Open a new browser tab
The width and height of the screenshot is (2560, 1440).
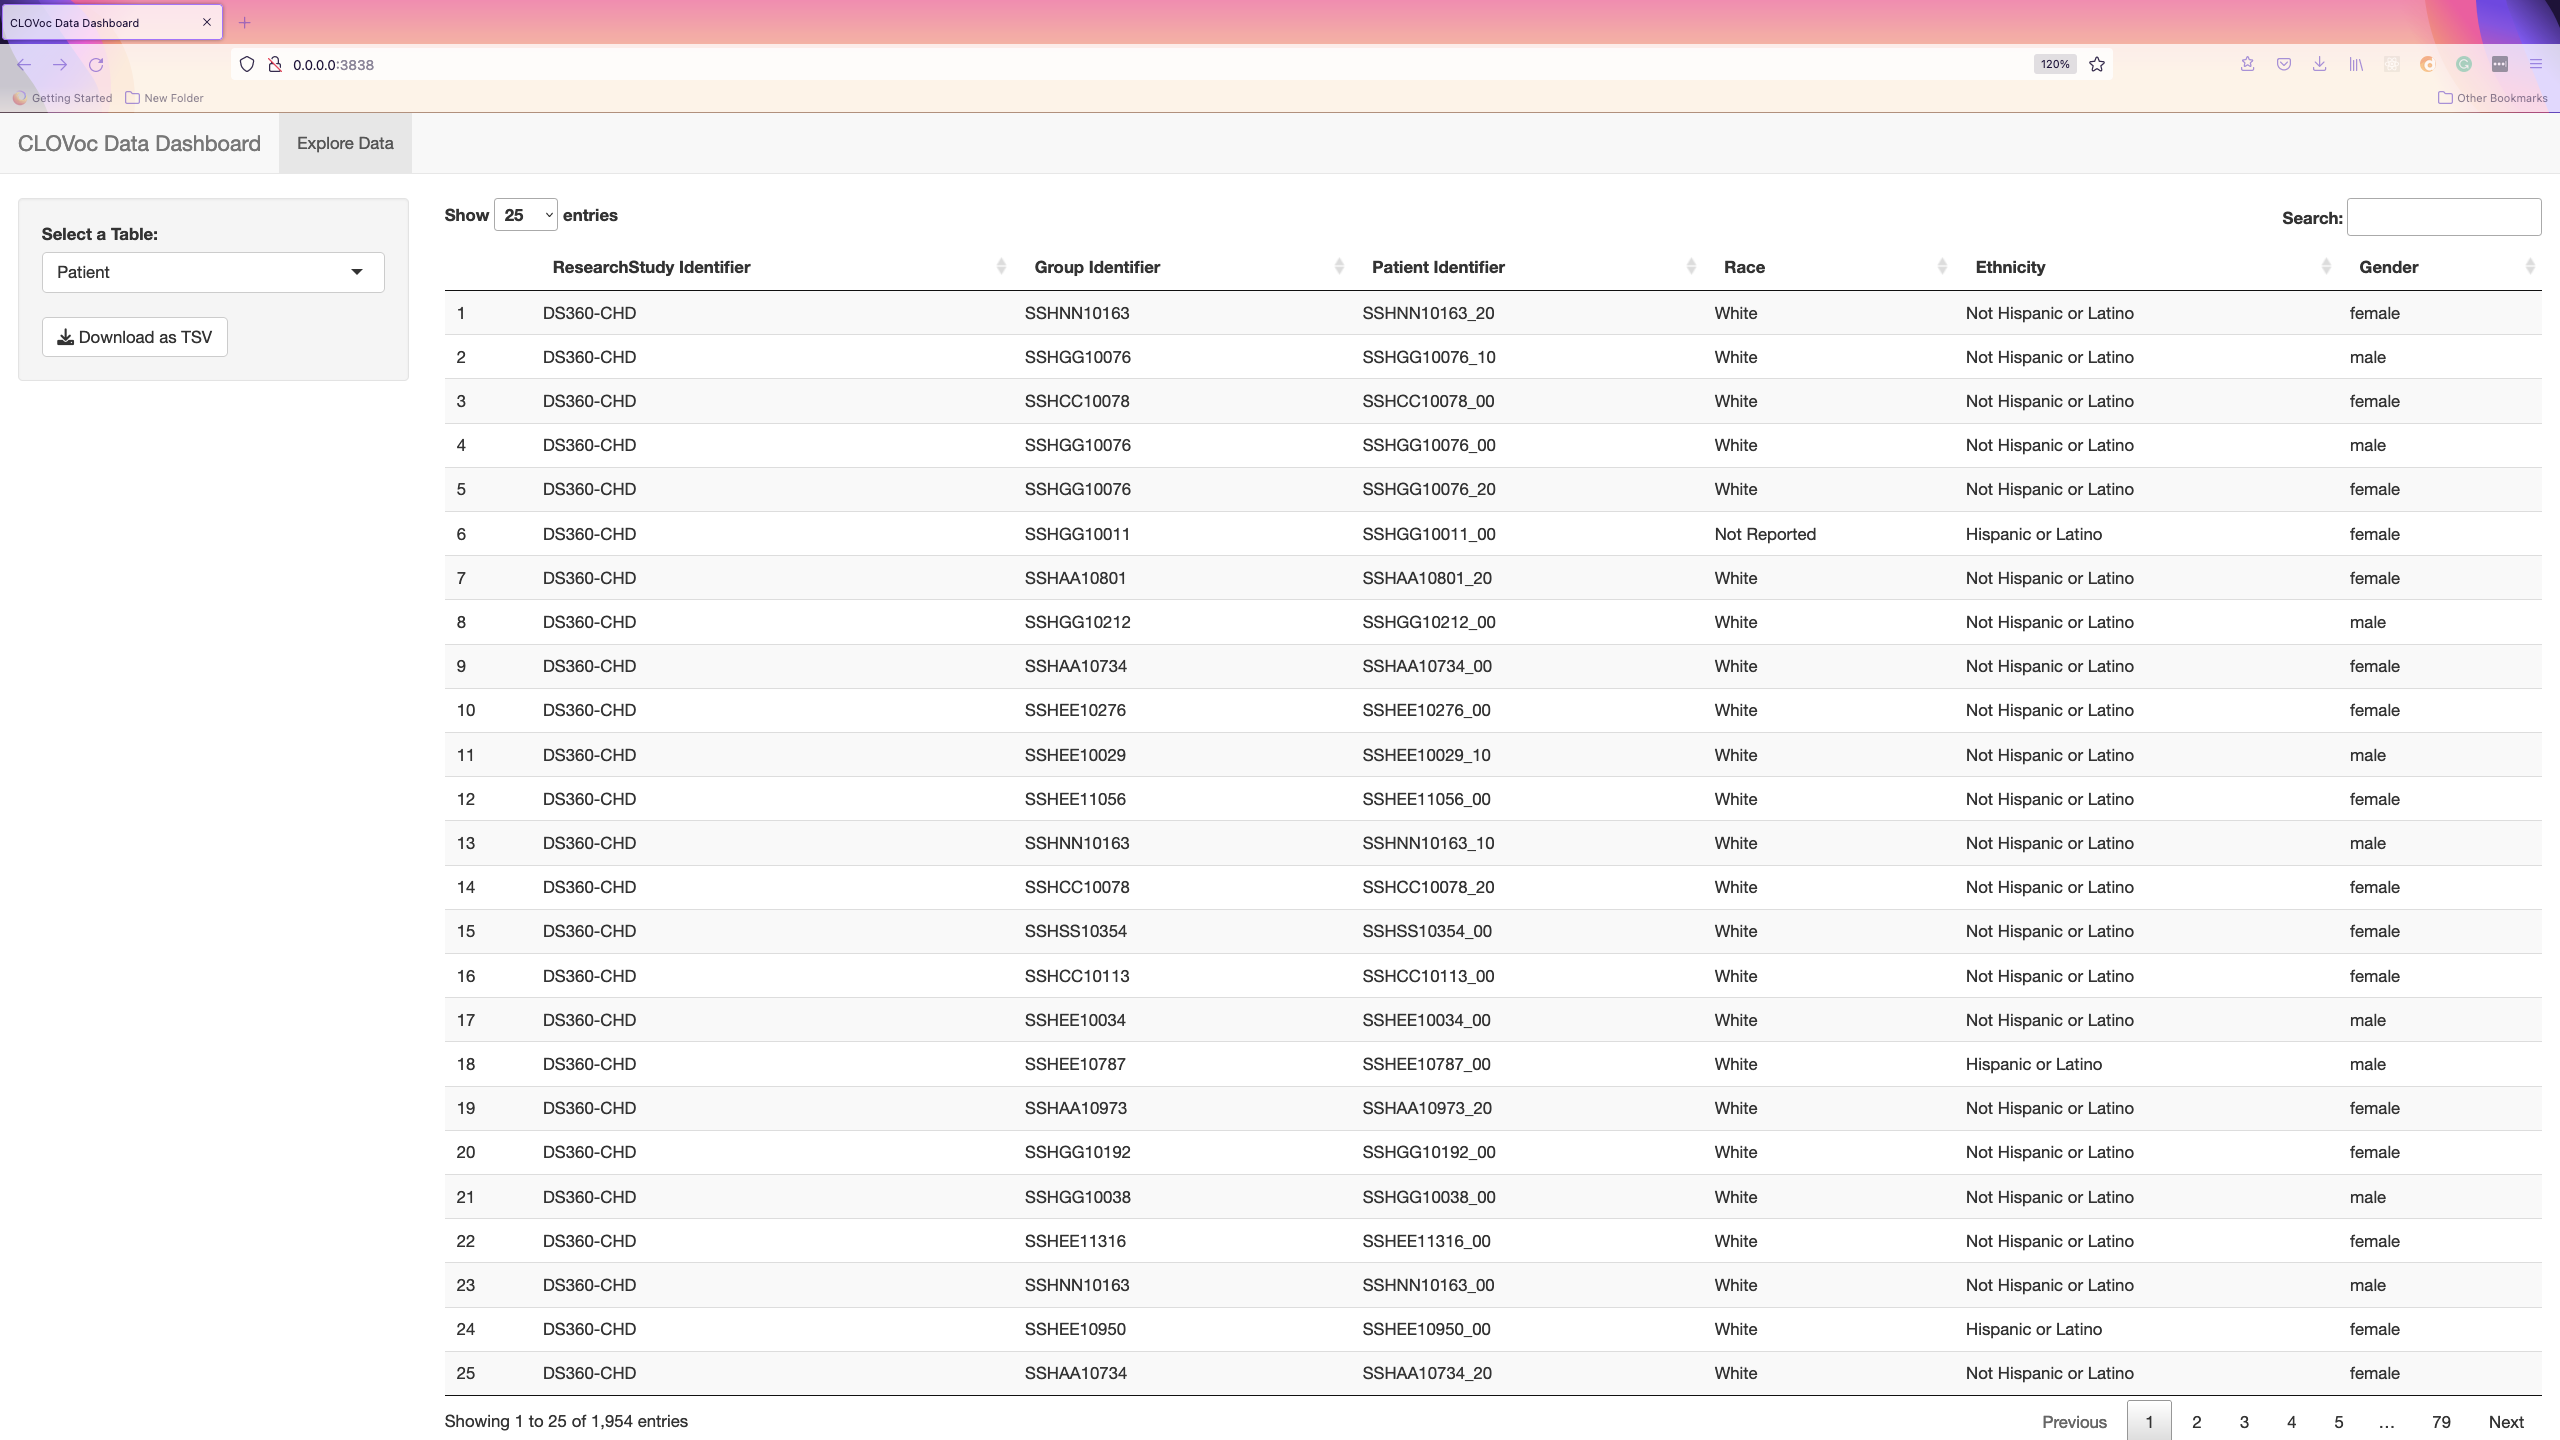click(x=244, y=22)
